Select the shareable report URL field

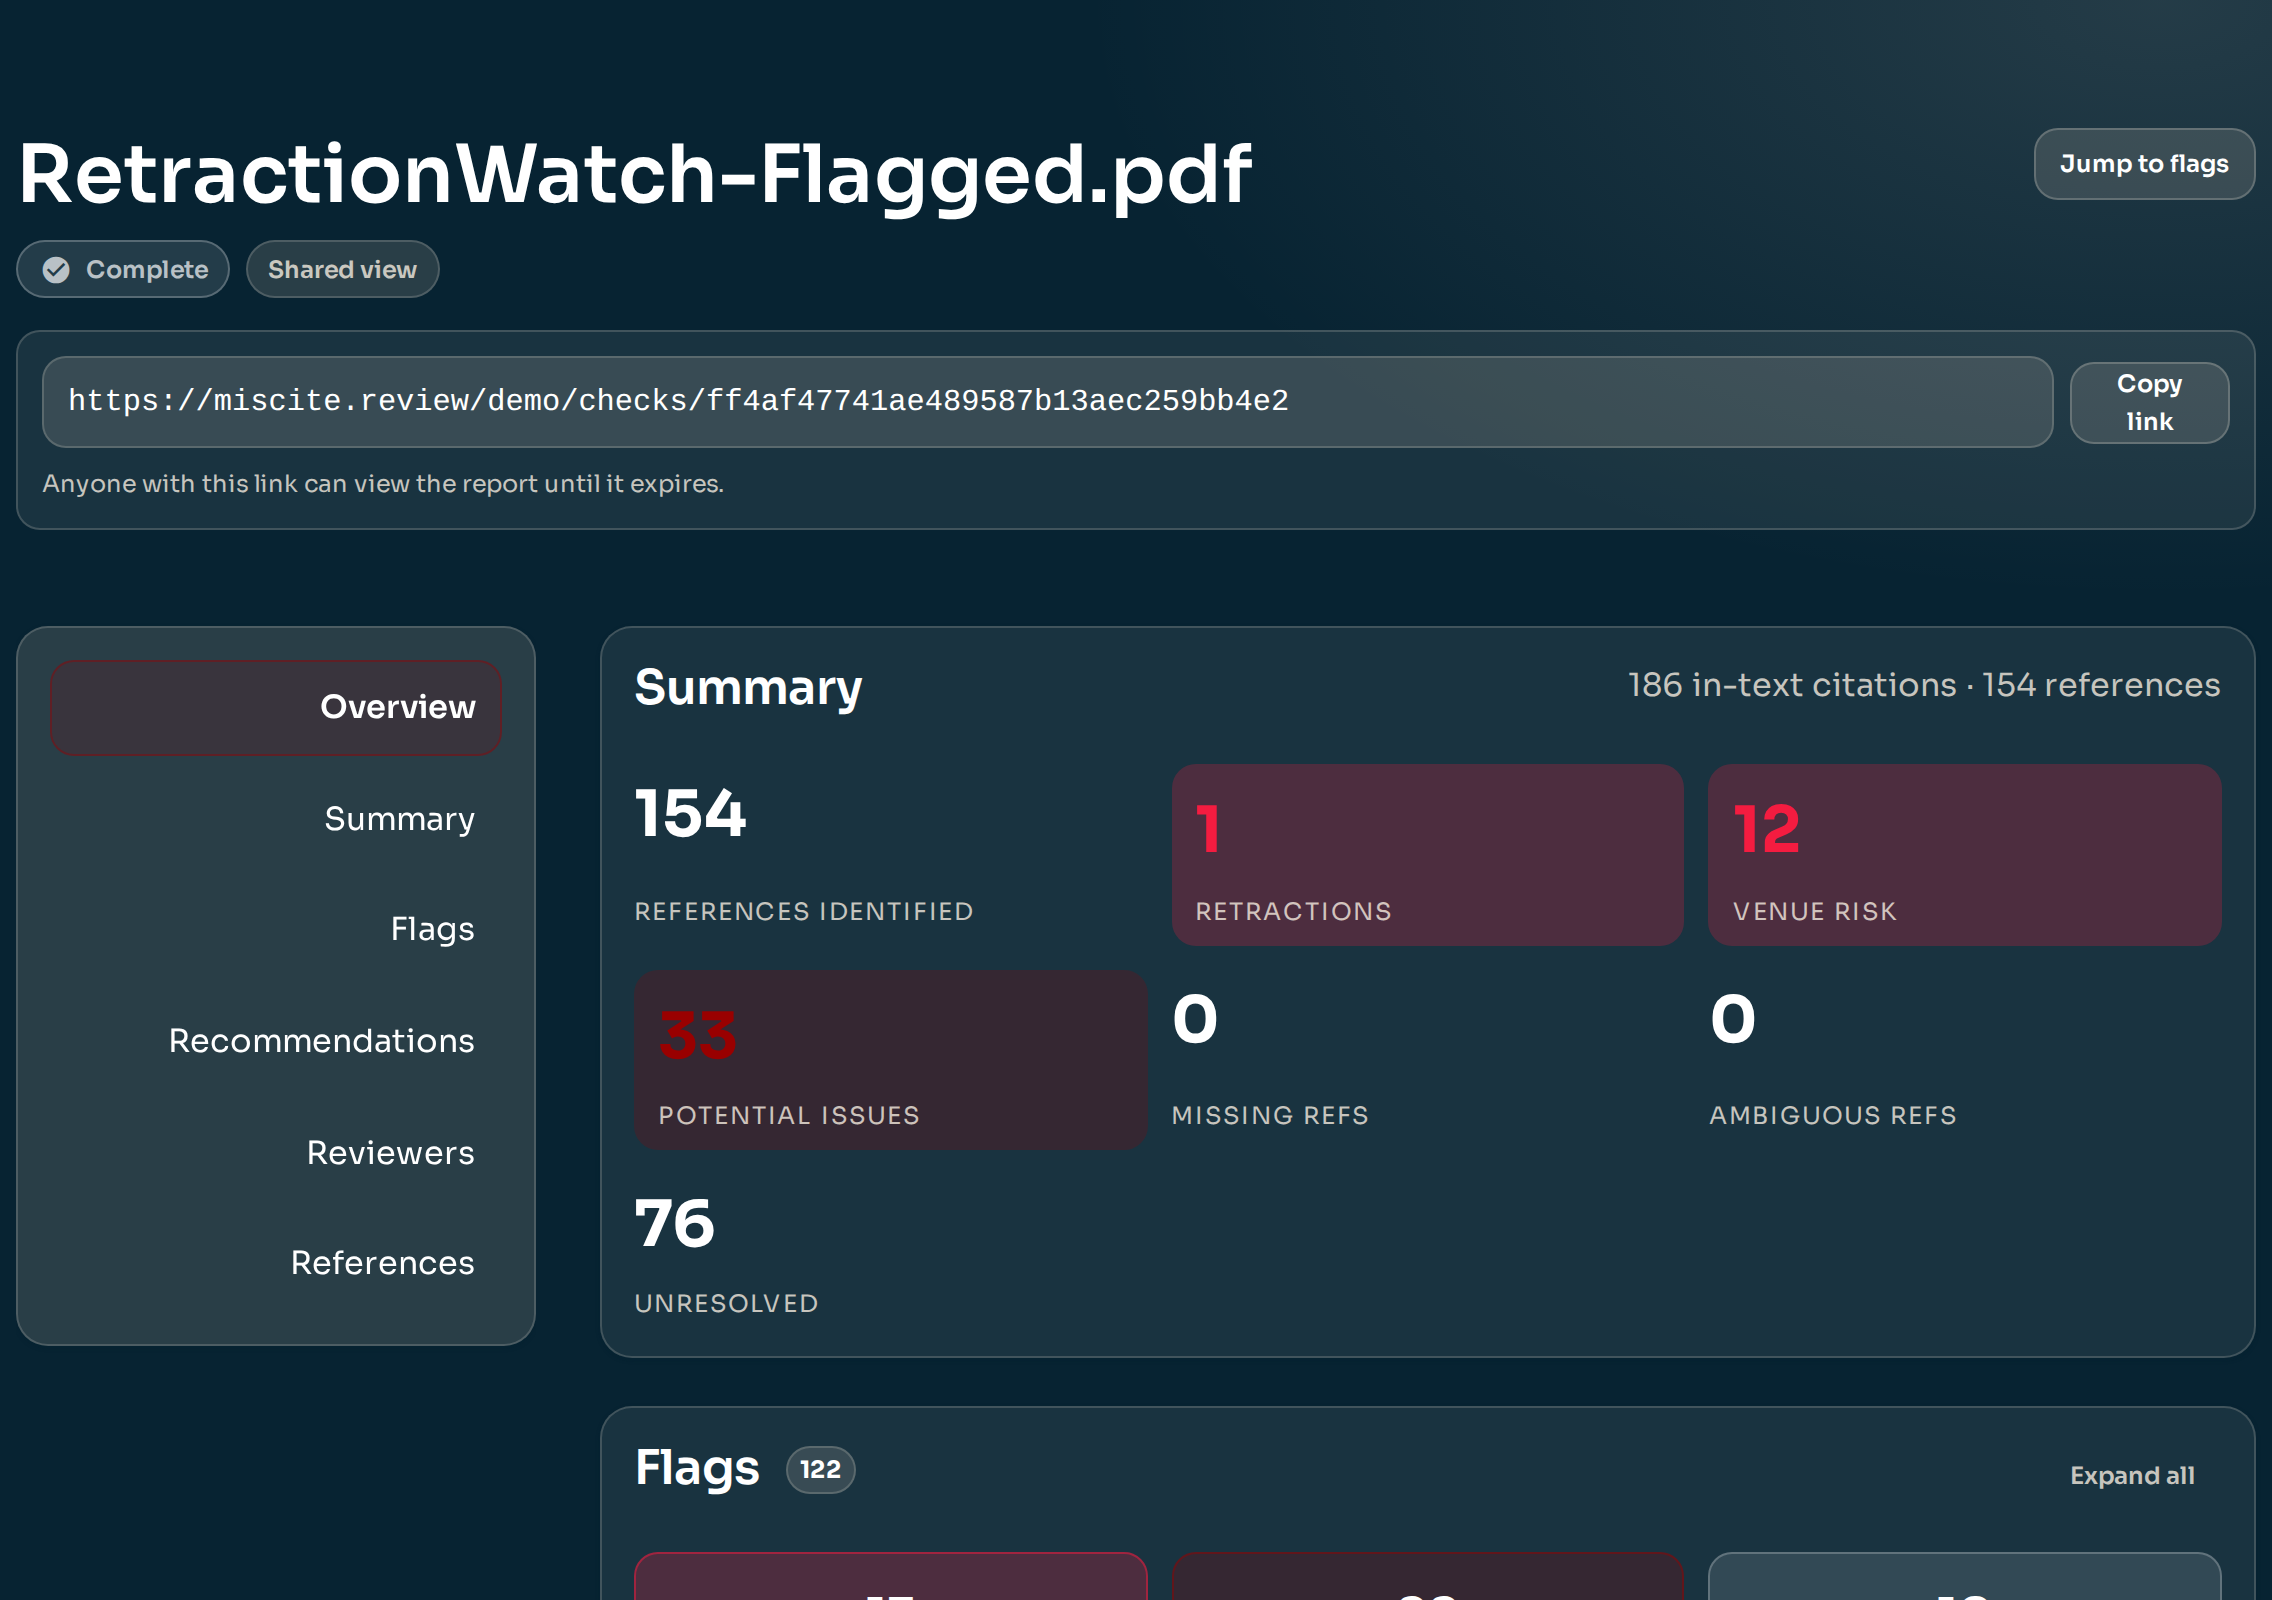1046,402
